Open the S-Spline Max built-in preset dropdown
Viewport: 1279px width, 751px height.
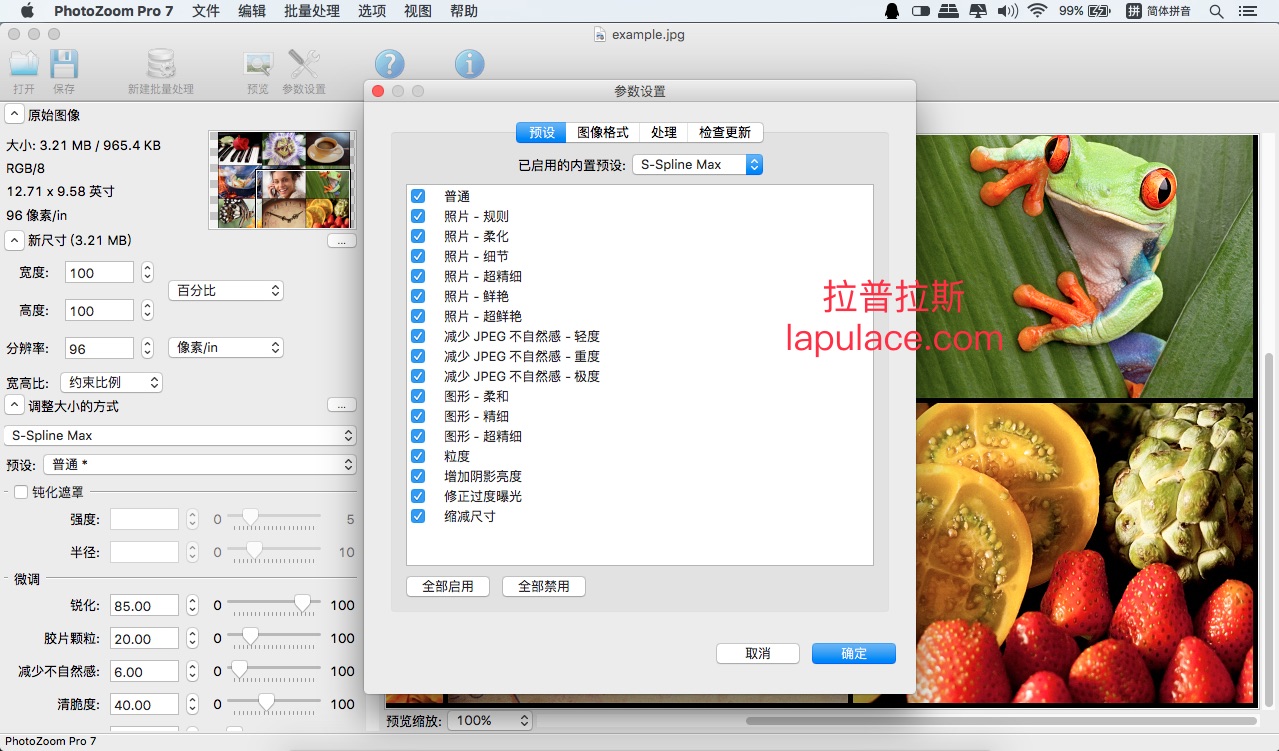[698, 164]
